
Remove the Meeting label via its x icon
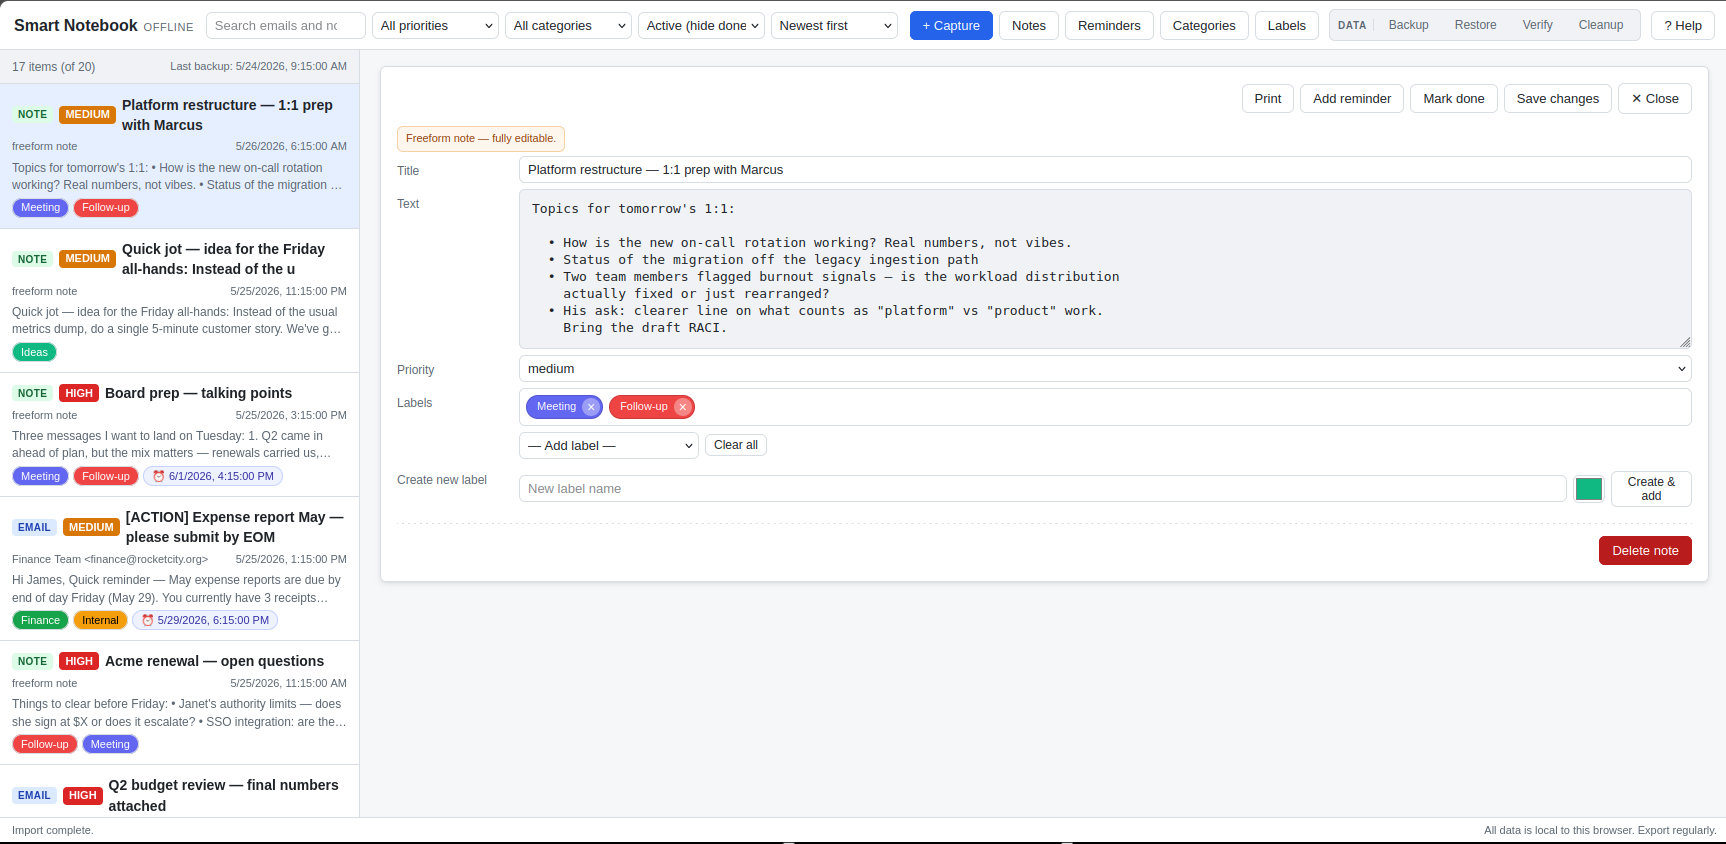pos(591,407)
